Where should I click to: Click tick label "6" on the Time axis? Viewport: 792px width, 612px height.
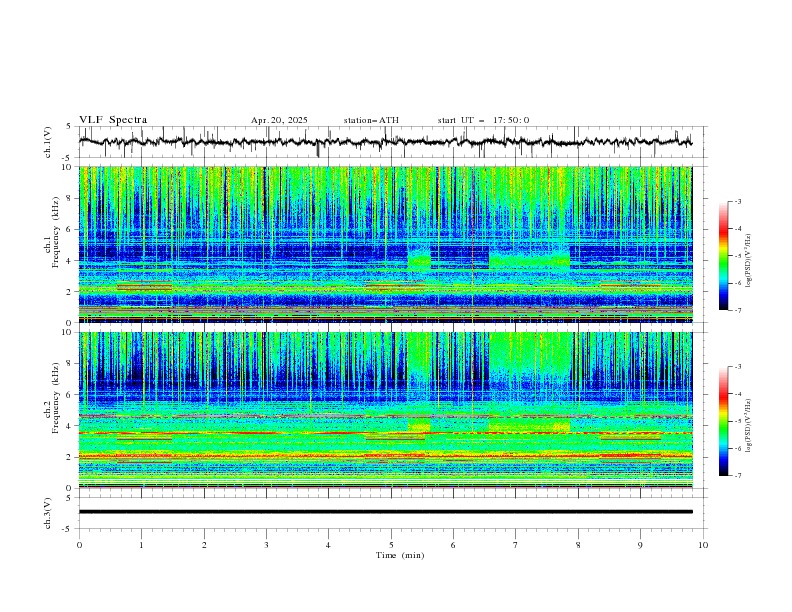453,545
